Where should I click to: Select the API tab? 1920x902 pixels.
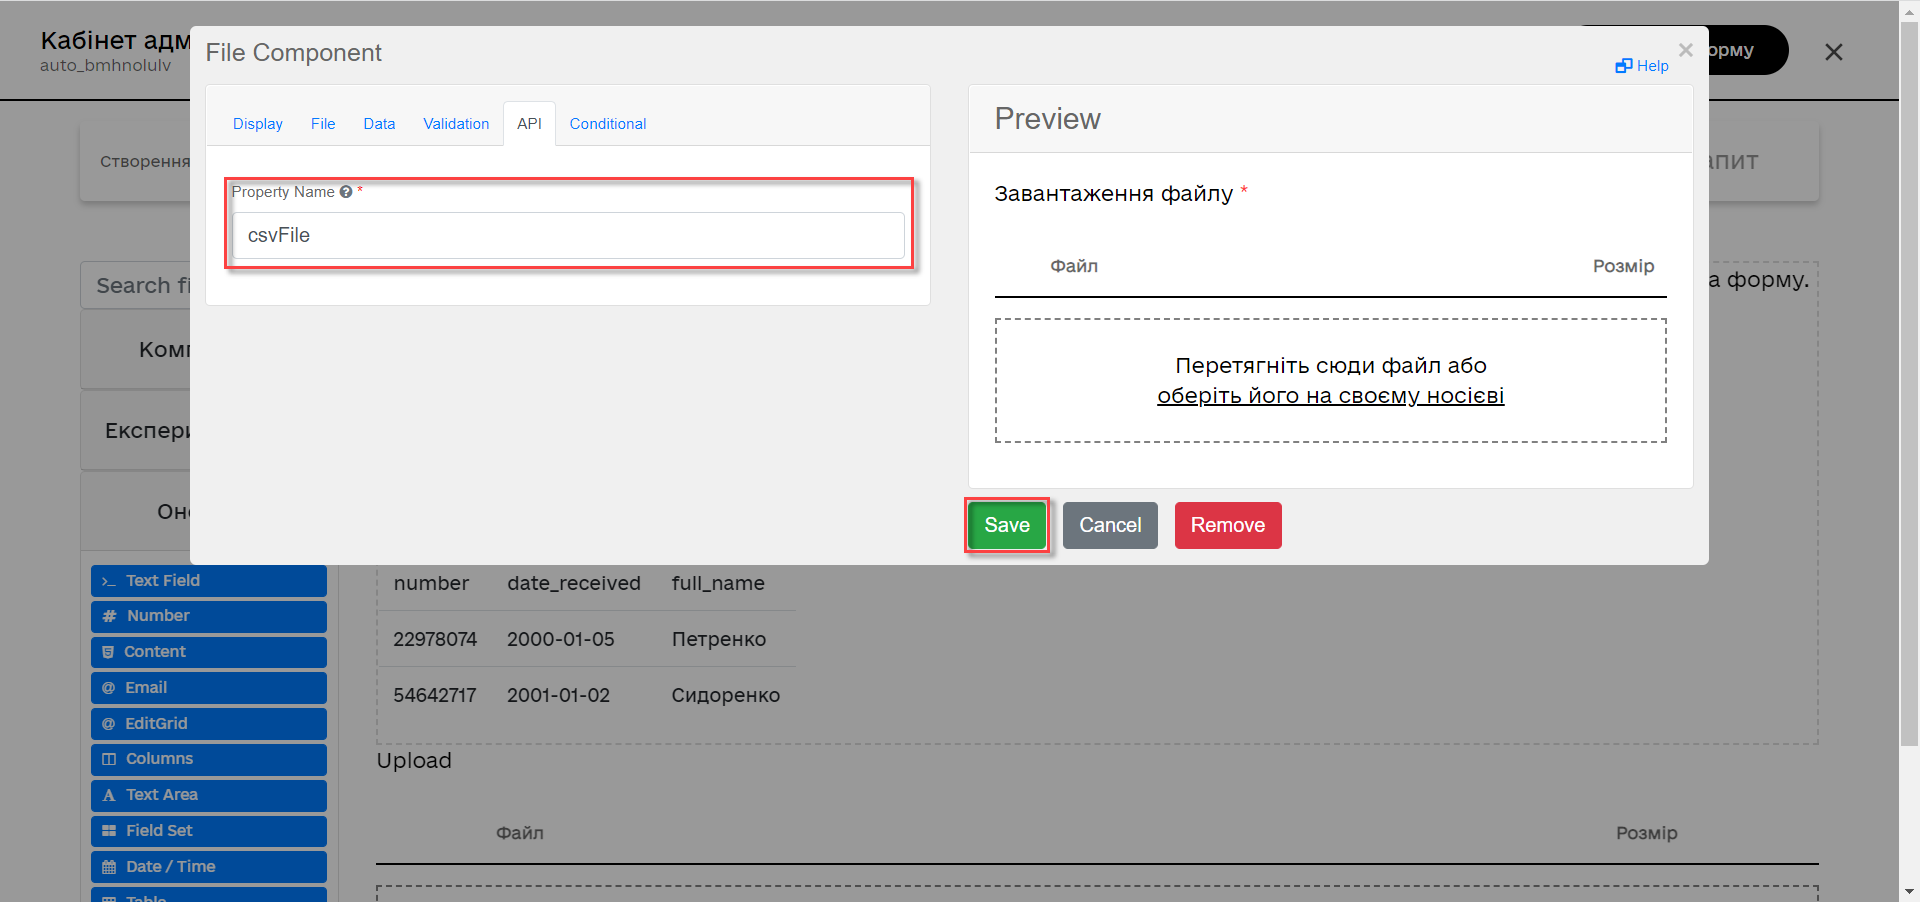529,124
